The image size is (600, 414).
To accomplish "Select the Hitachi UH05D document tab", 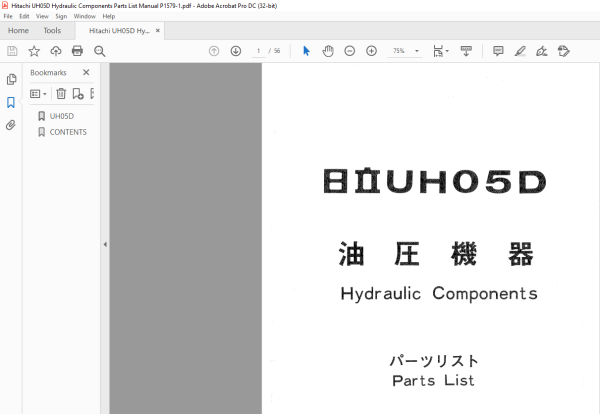I will (x=119, y=31).
